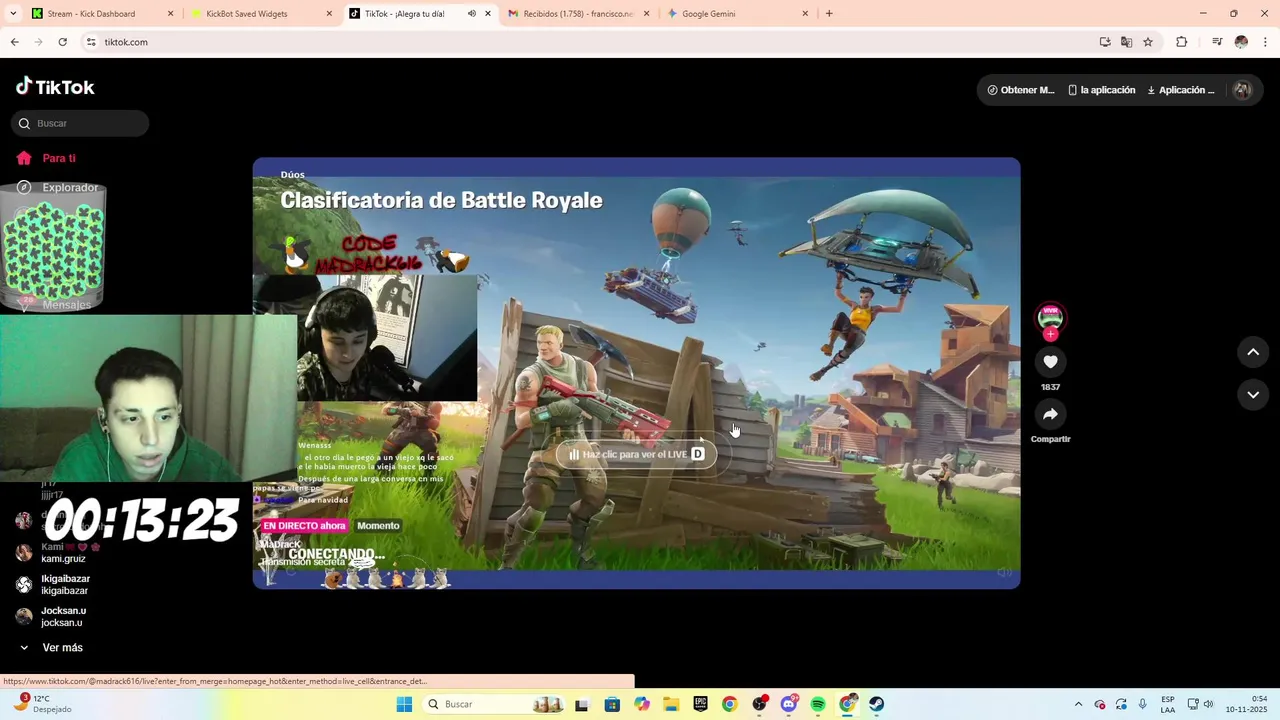This screenshot has width=1280, height=720.
Task: Open the Chrome profile avatar
Action: pyautogui.click(x=1241, y=42)
